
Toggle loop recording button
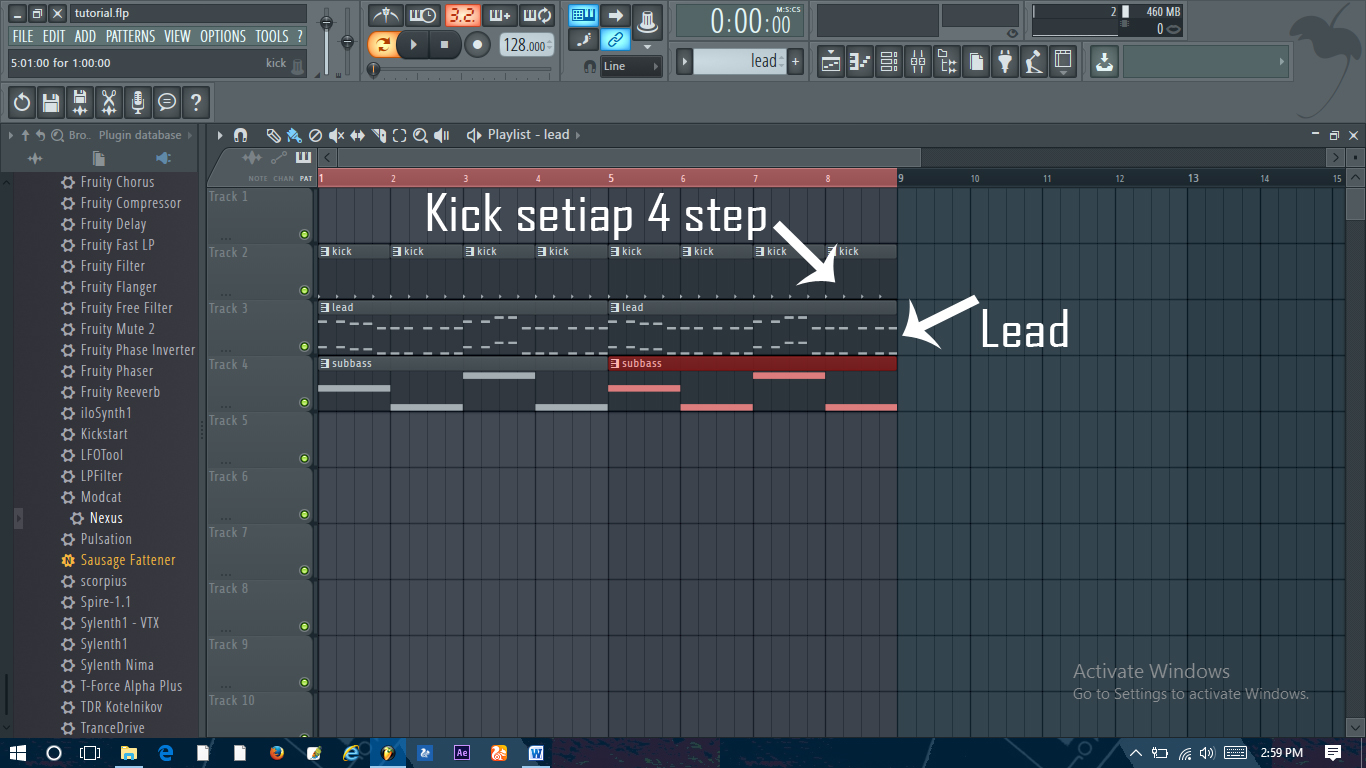pyautogui.click(x=537, y=15)
